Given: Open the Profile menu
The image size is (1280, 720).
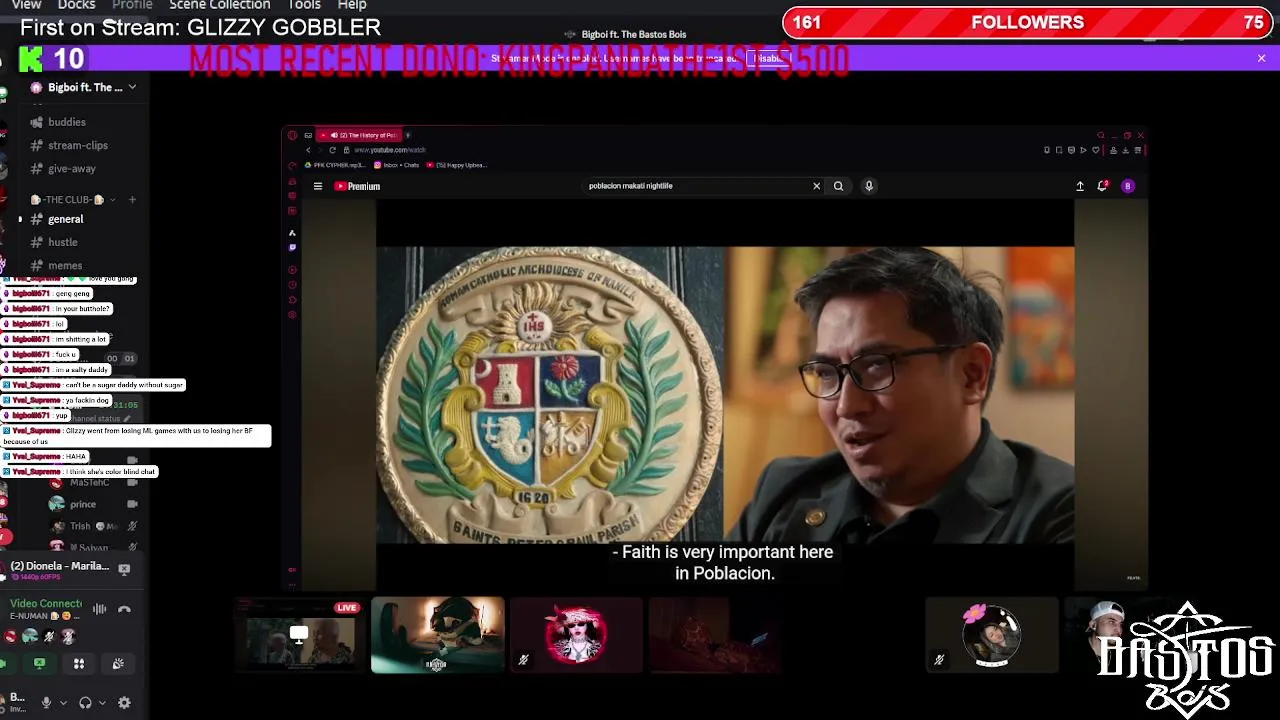Looking at the screenshot, I should click(132, 5).
